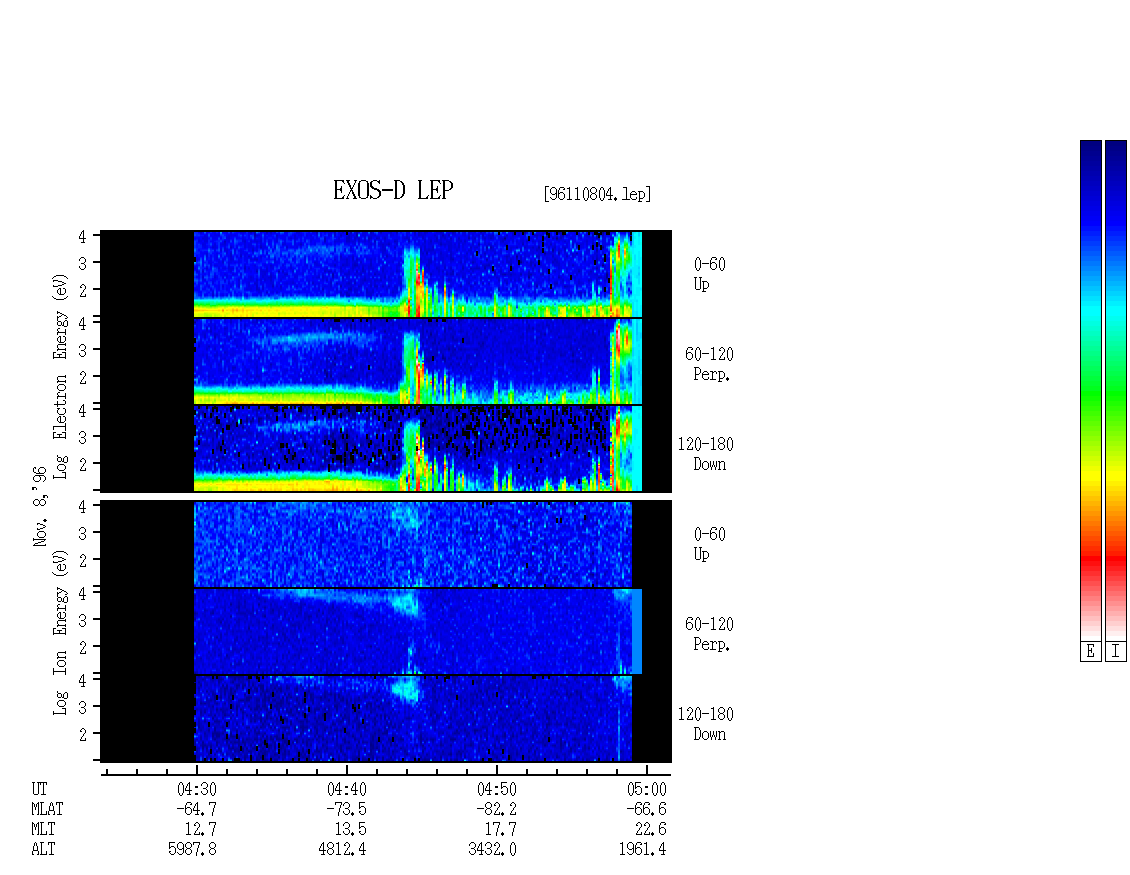Viewport: 1130px width, 875px height.
Task: Select the 60-120 Perp. label beside the ion panel
Action: [709, 634]
